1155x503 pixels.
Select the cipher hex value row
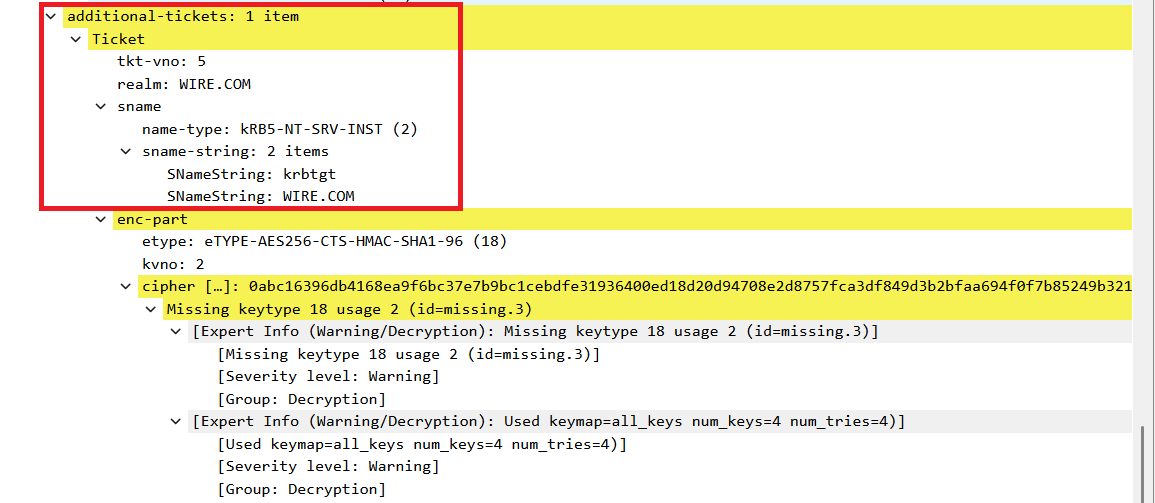click(x=635, y=286)
